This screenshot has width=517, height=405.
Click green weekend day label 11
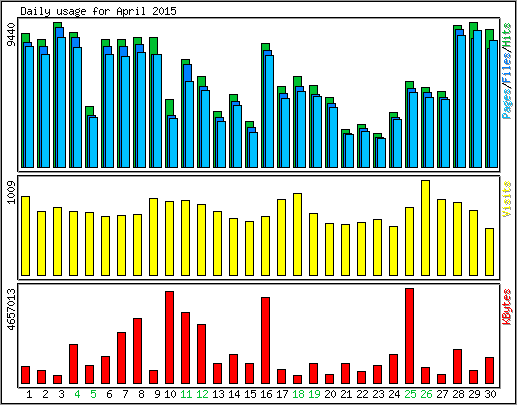(186, 394)
